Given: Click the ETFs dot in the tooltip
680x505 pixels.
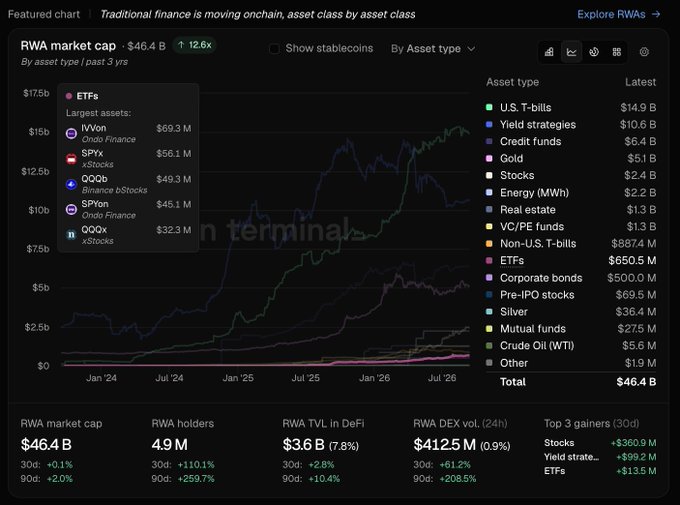Looking at the screenshot, I should (69, 96).
